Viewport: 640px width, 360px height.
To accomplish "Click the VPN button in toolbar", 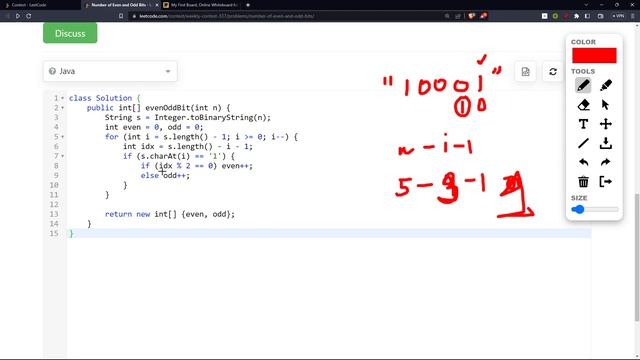I will (x=618, y=16).
